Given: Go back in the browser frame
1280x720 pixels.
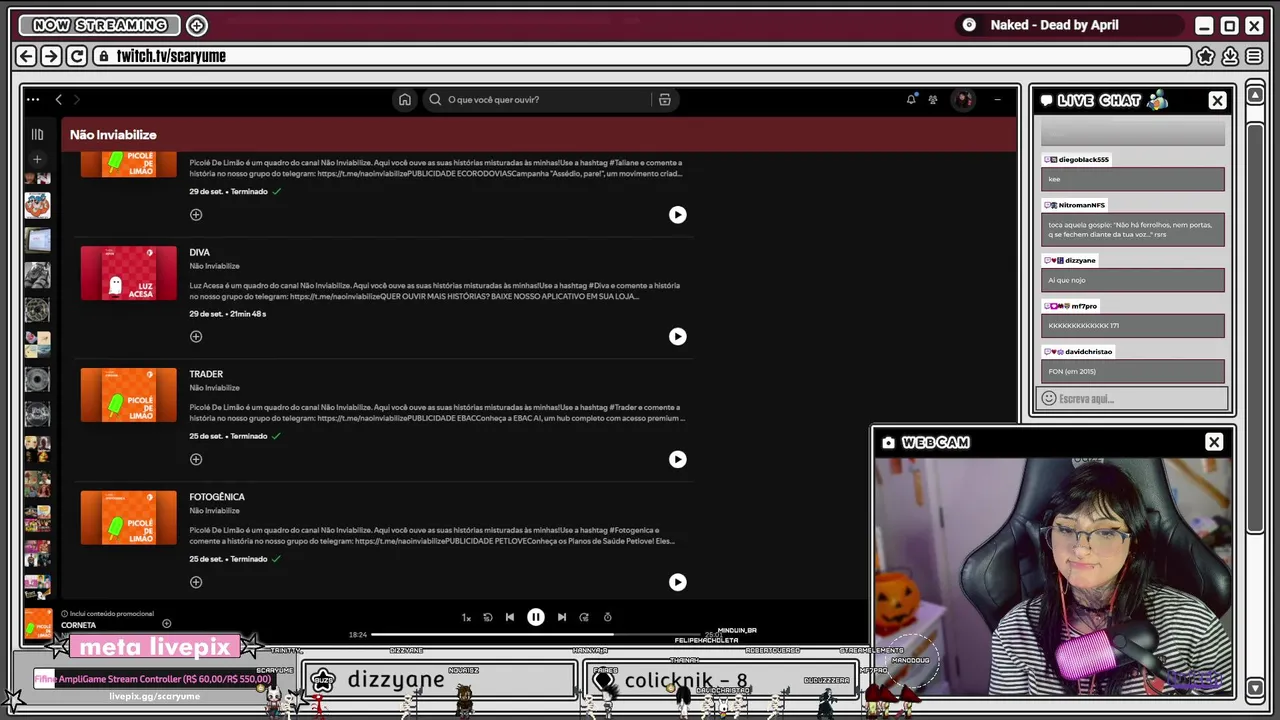Looking at the screenshot, I should 27,56.
